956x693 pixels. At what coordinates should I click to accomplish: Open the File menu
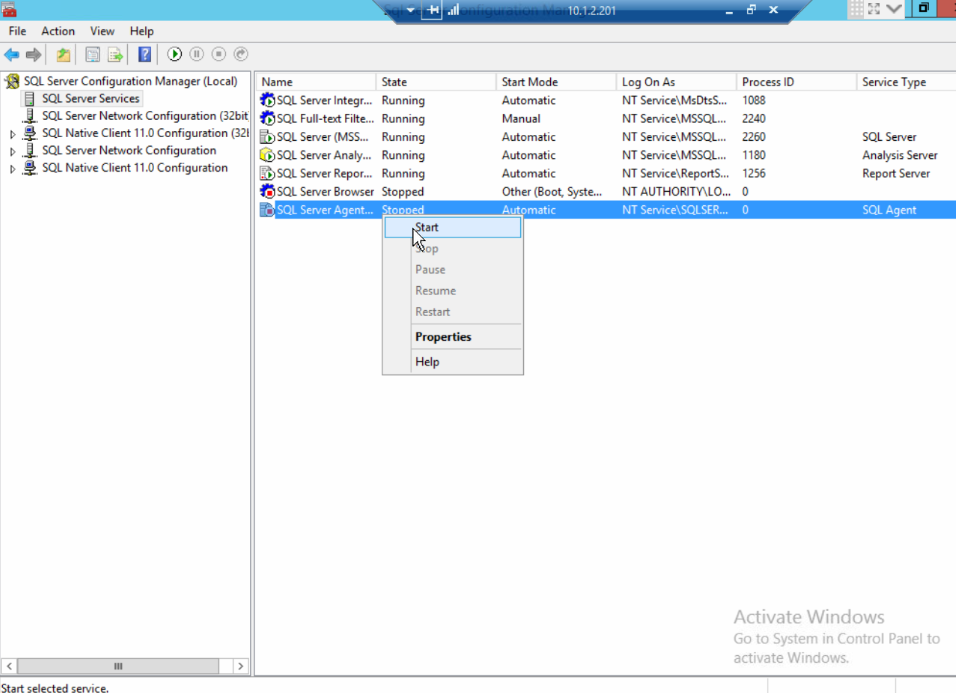[17, 31]
